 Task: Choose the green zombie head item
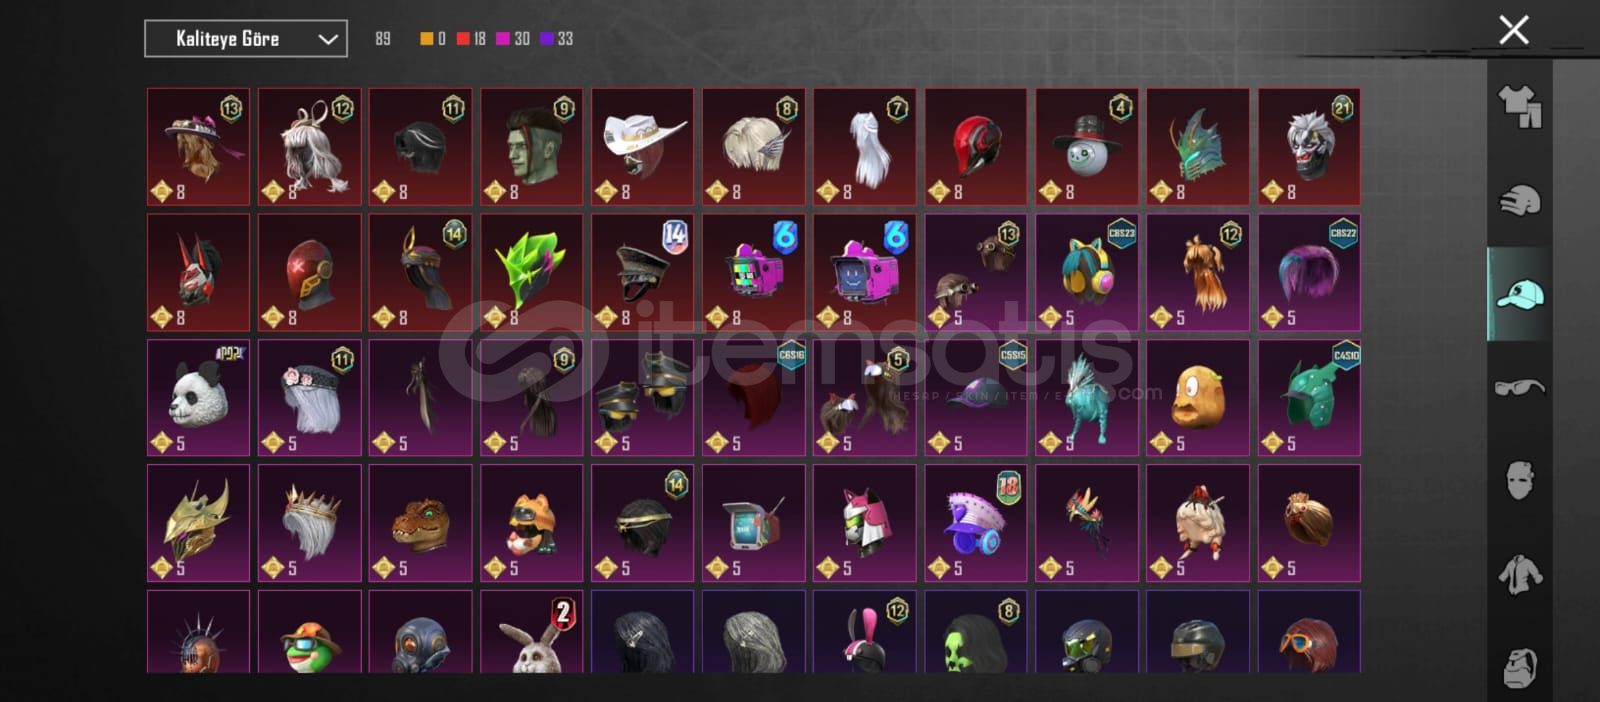click(x=531, y=147)
